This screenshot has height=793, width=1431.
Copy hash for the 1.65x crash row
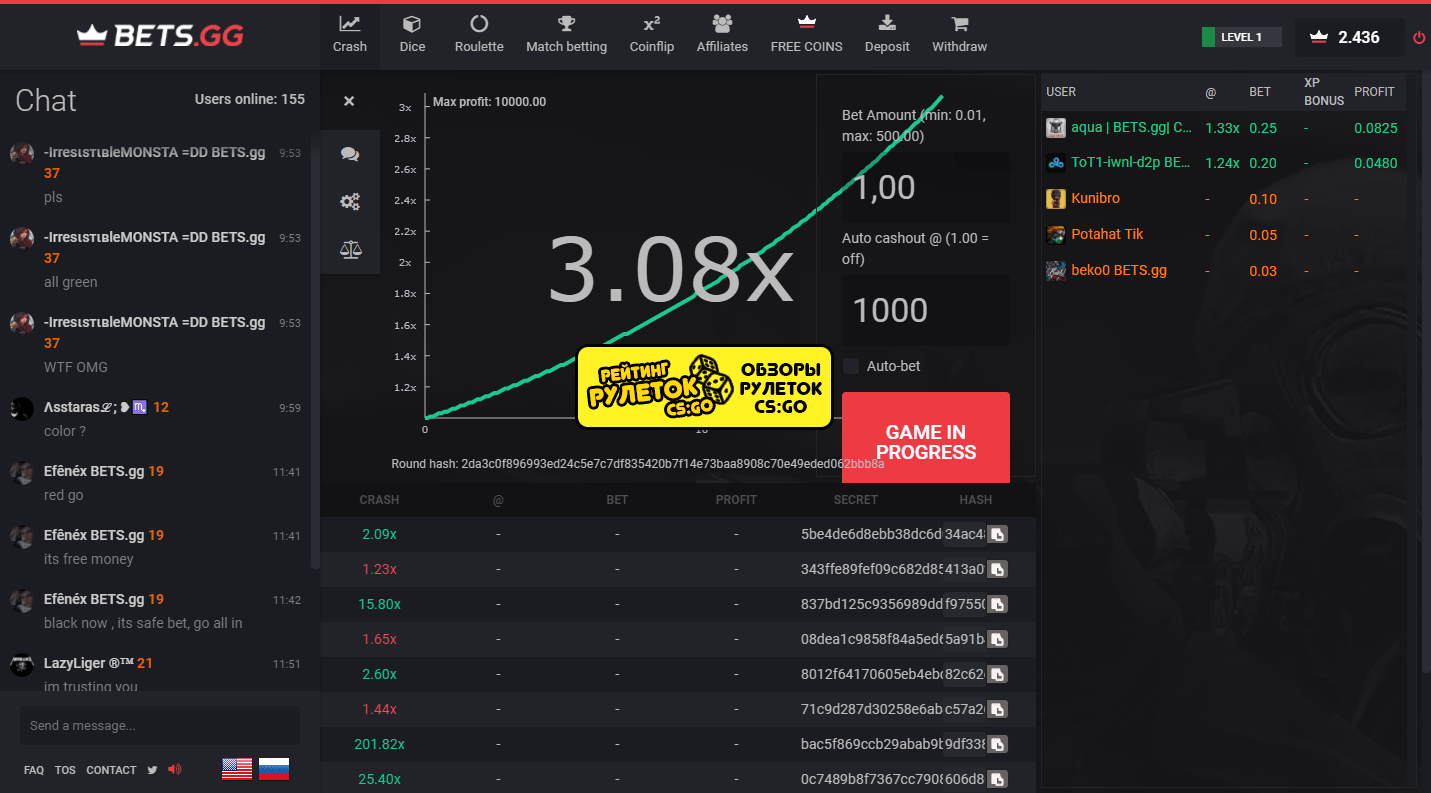click(x=997, y=639)
